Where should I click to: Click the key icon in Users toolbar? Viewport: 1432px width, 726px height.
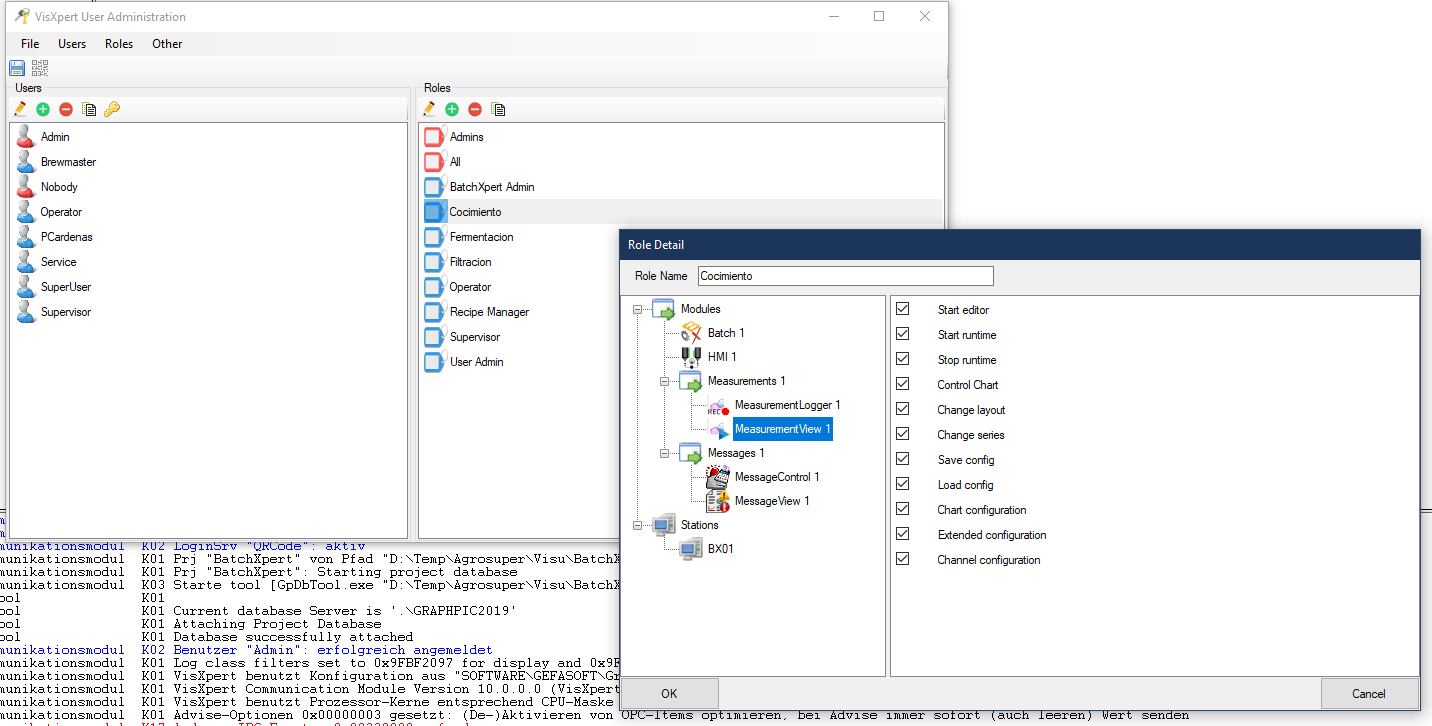click(x=112, y=109)
